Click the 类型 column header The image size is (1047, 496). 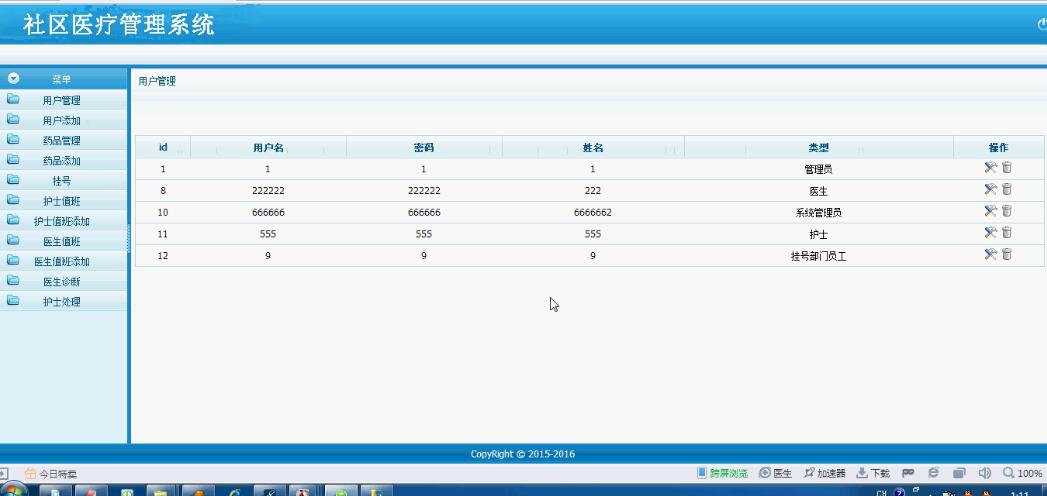[x=819, y=148]
